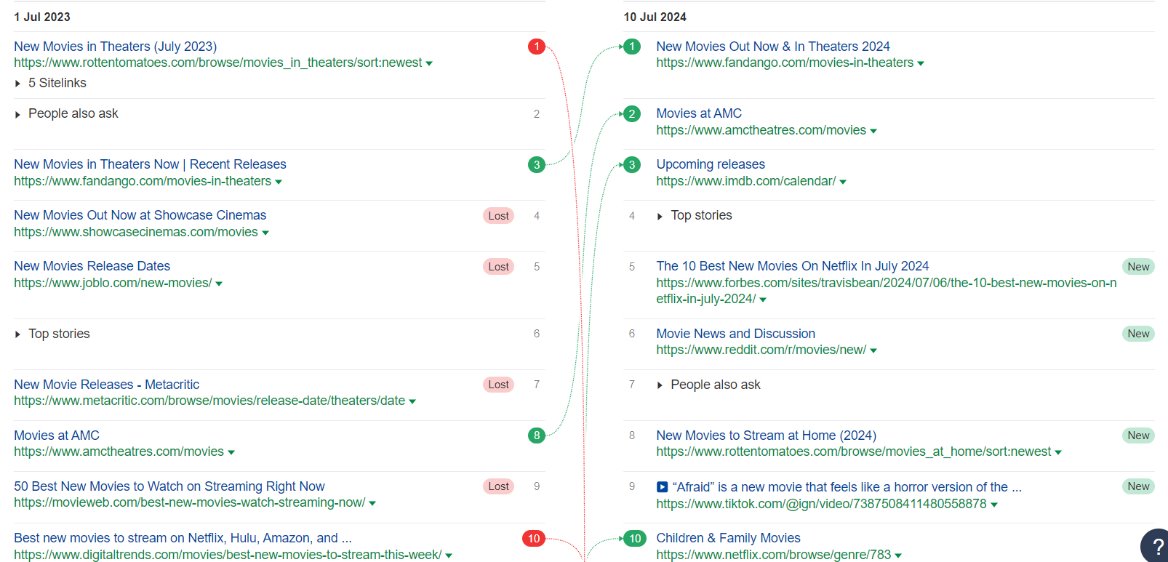Open Movies at AMC link in 2024 column
This screenshot has width=1168, height=562.
point(699,113)
